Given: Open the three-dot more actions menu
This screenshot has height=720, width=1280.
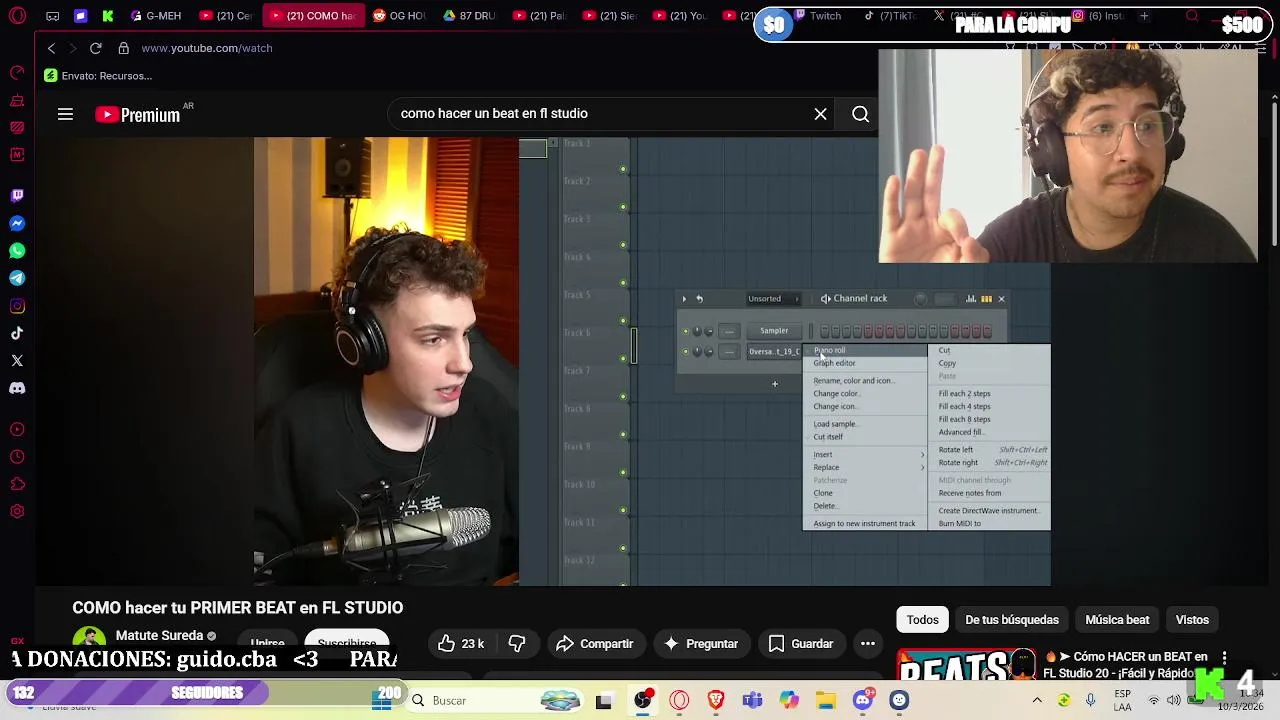Looking at the screenshot, I should click(x=868, y=644).
